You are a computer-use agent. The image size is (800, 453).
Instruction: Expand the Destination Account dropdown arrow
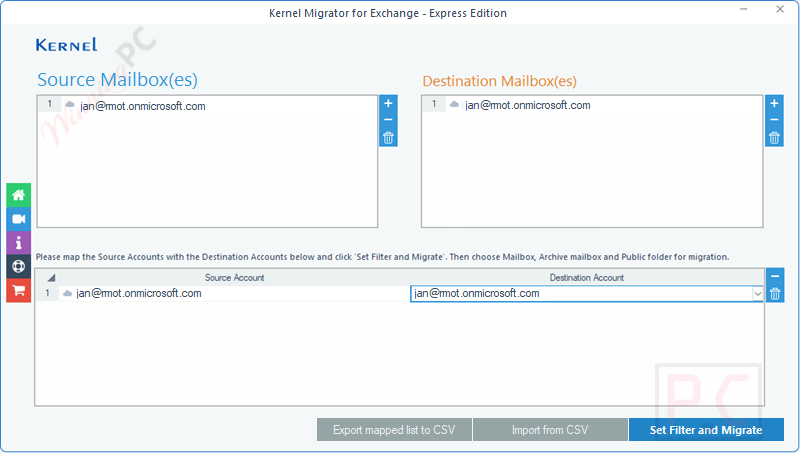click(758, 294)
